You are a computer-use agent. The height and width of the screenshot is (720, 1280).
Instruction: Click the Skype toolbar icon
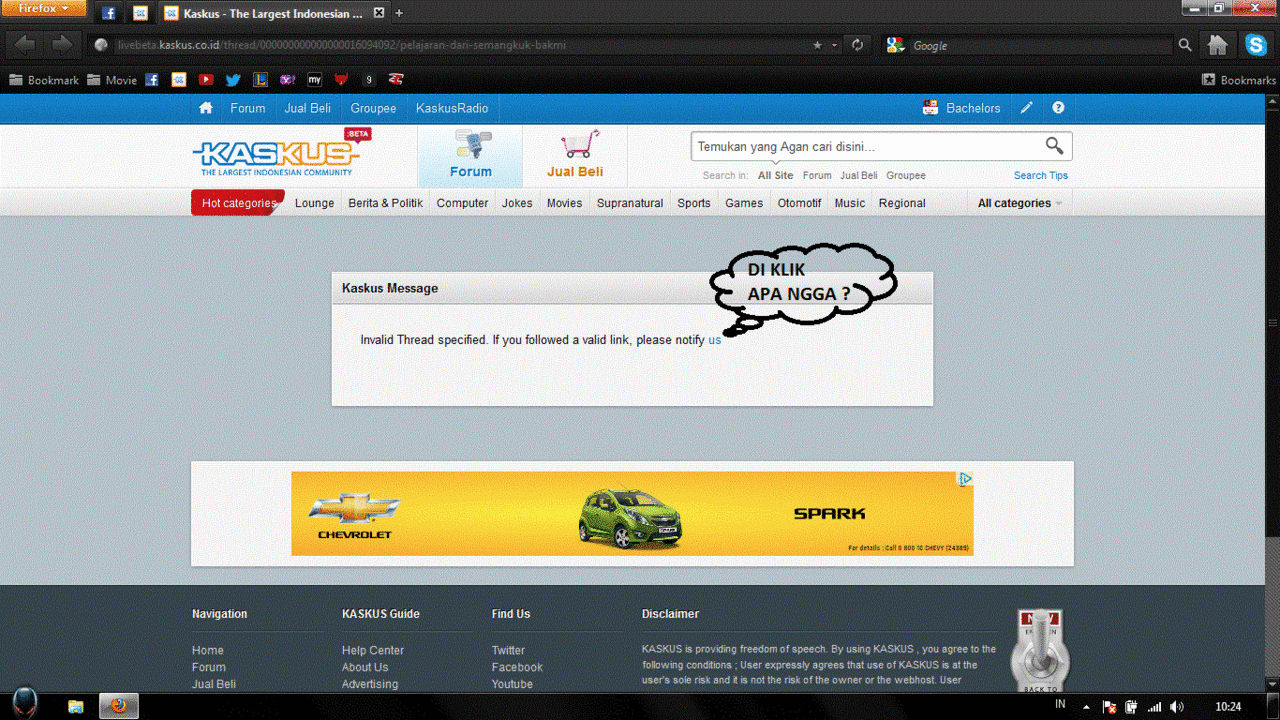click(x=1256, y=45)
